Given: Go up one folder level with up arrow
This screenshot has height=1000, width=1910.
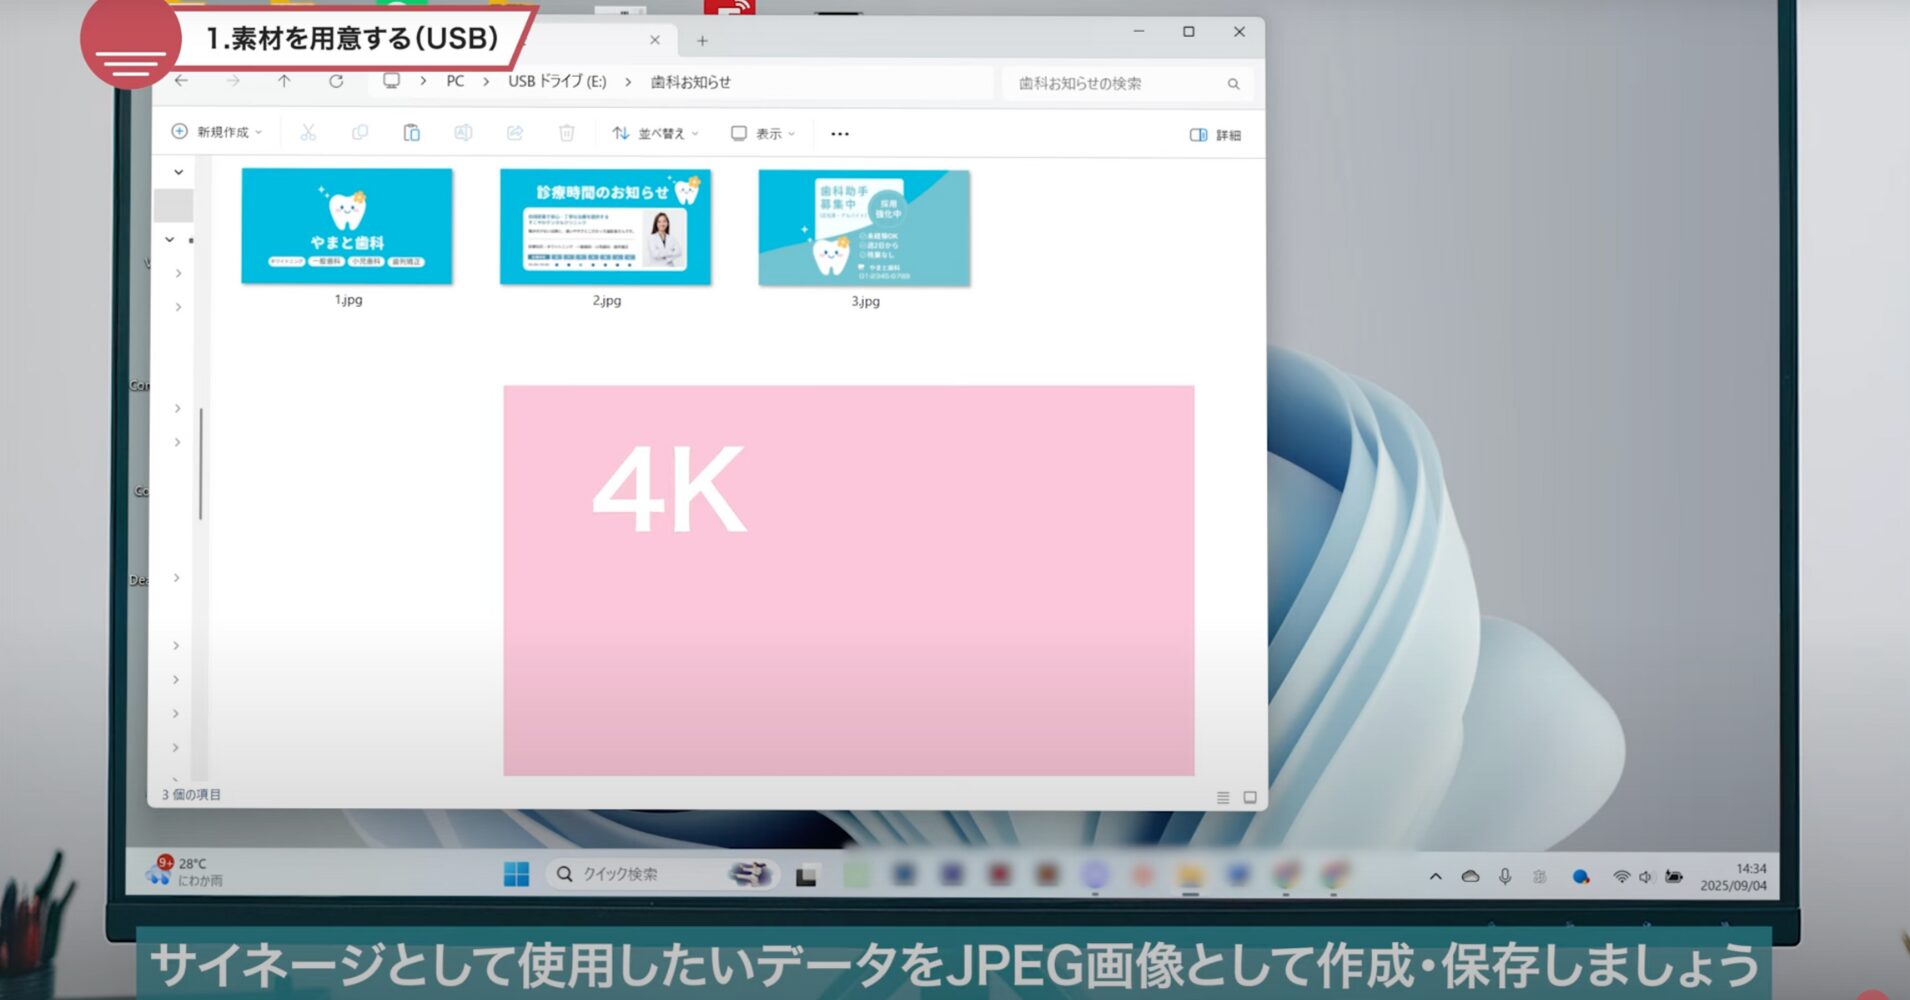Looking at the screenshot, I should click(284, 81).
